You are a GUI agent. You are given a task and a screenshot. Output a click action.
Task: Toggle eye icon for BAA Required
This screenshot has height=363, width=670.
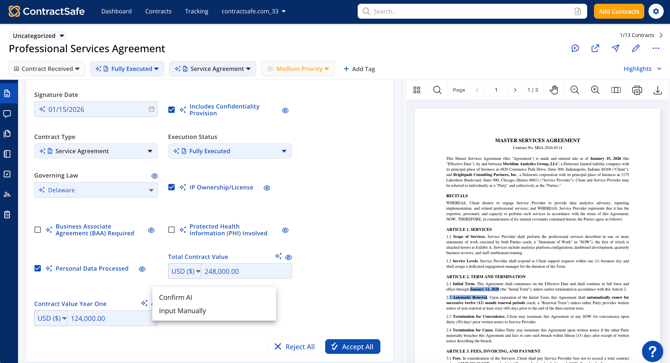pyautogui.click(x=151, y=230)
